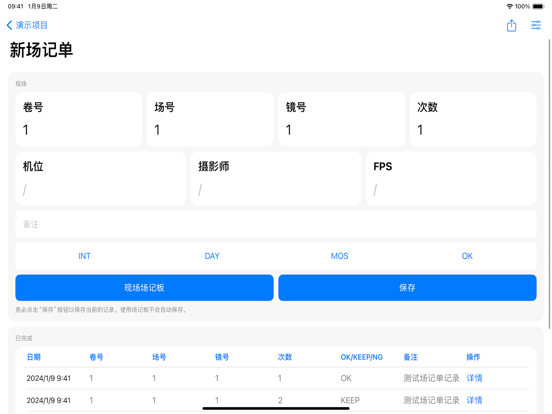Screen dimensions: 552x414
Task: Open the 现场场记板 clapperboard button
Action: pos(144,288)
